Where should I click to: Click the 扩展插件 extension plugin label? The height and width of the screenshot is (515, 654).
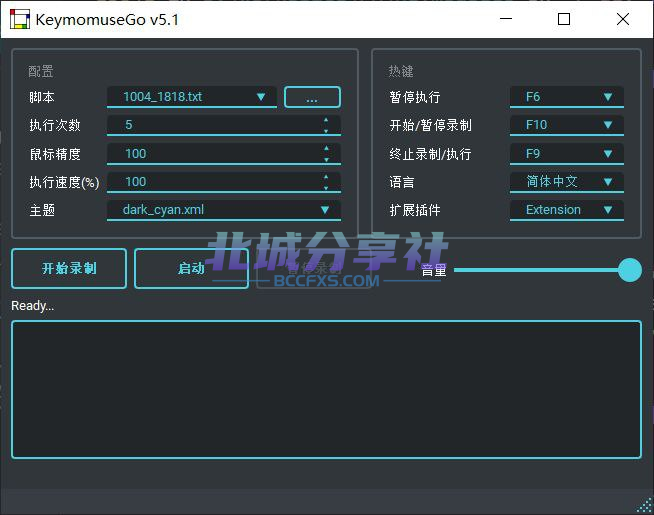click(x=415, y=210)
